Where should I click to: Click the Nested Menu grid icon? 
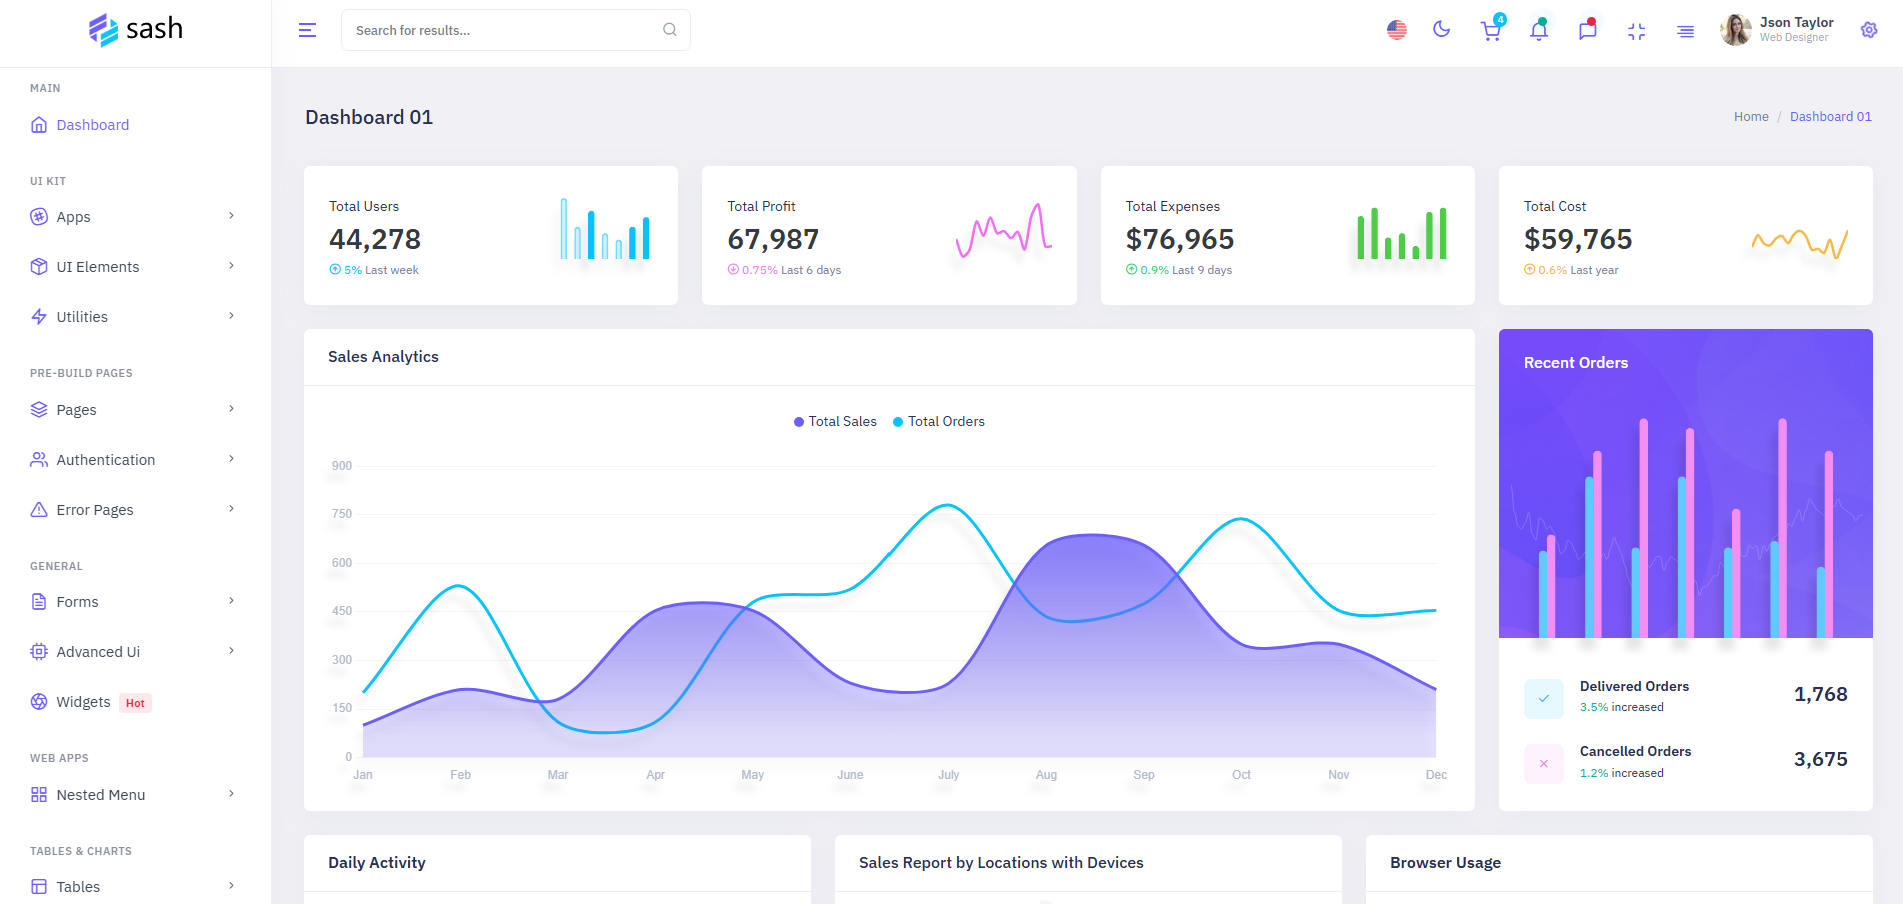tap(39, 795)
